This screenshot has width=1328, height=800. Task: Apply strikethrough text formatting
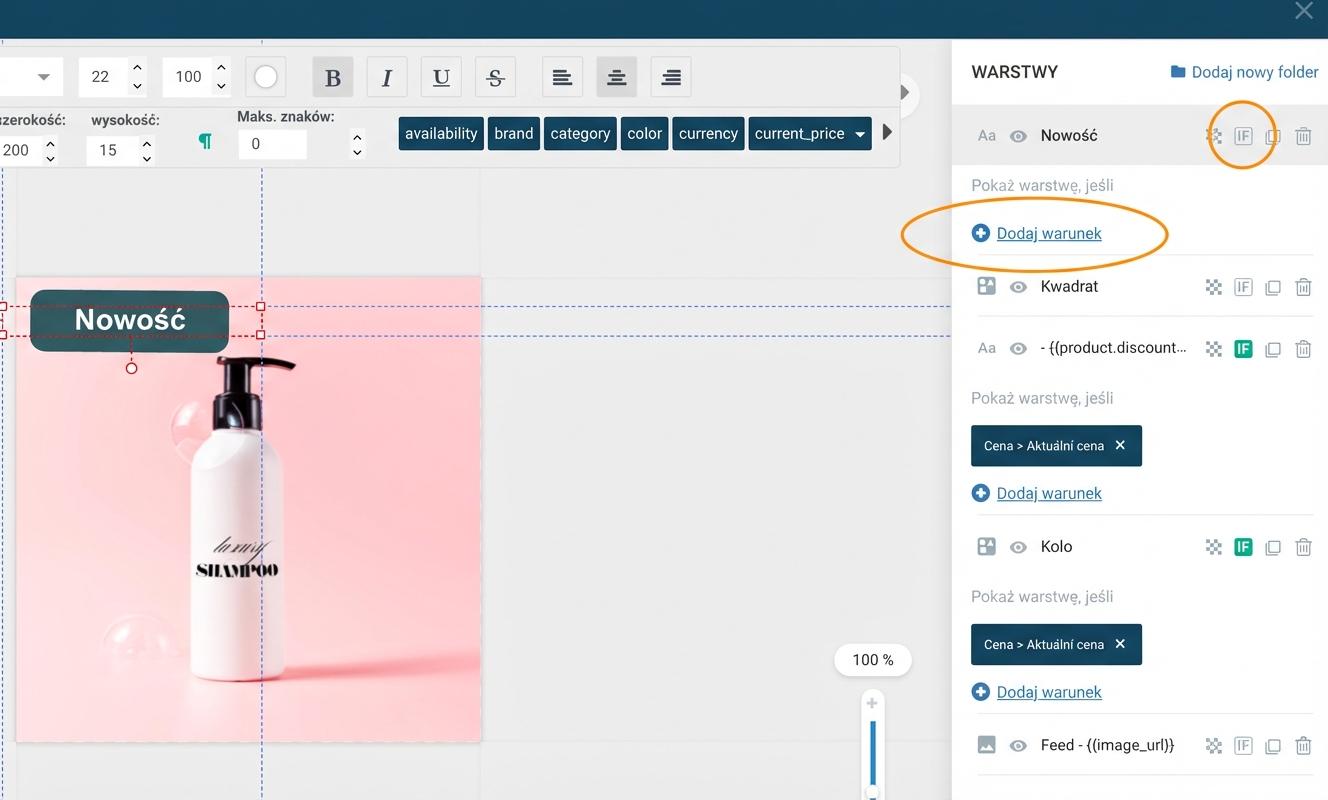[495, 77]
